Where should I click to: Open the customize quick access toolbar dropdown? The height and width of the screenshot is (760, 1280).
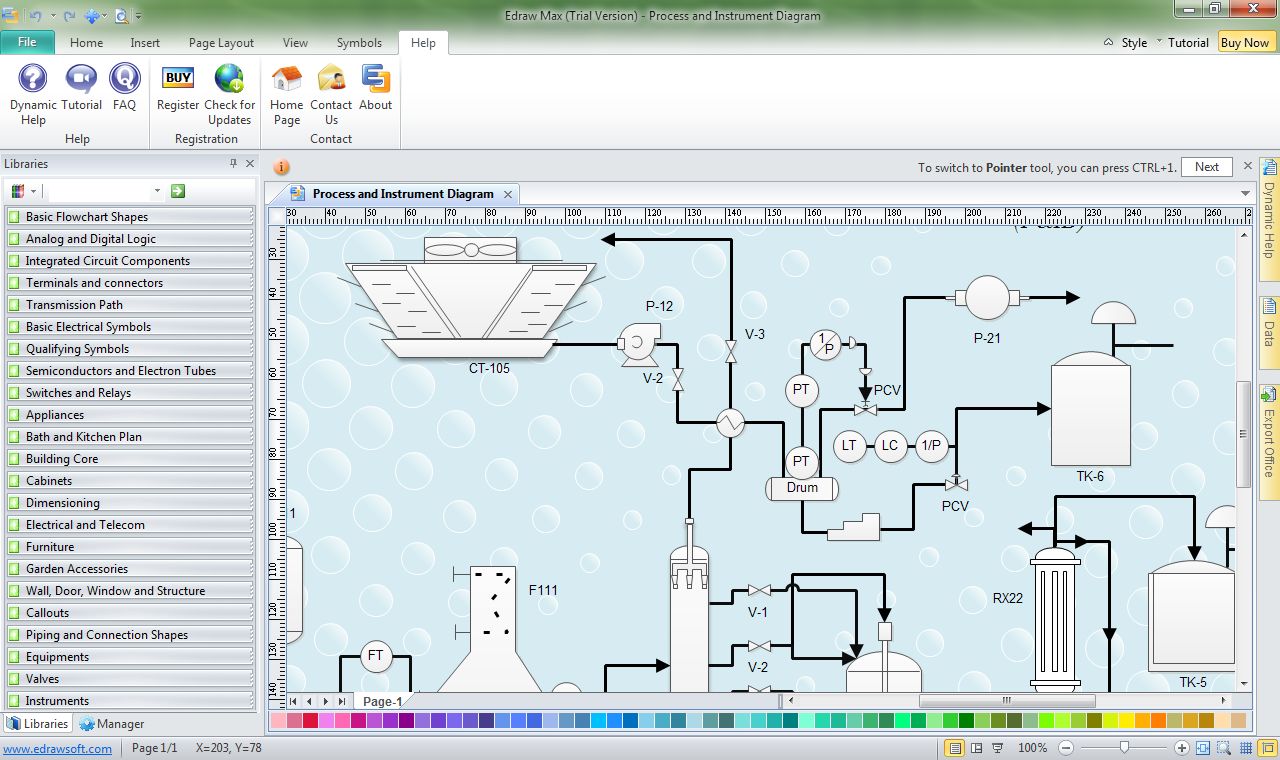tap(138, 17)
